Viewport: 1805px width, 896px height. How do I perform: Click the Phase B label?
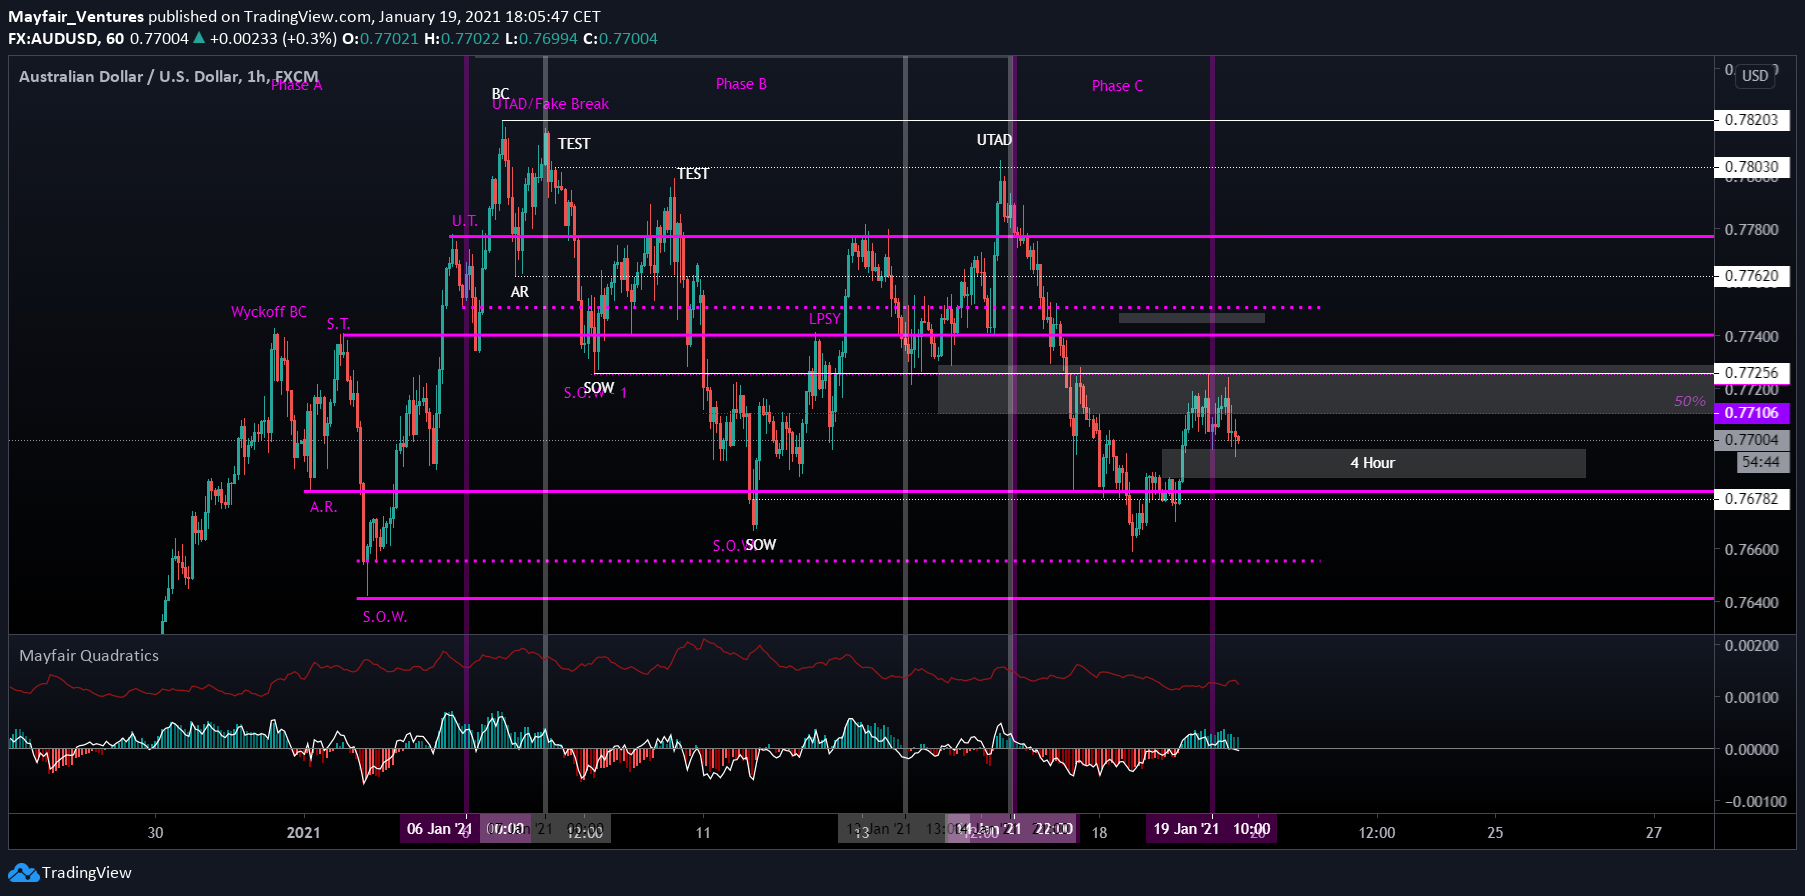741,84
